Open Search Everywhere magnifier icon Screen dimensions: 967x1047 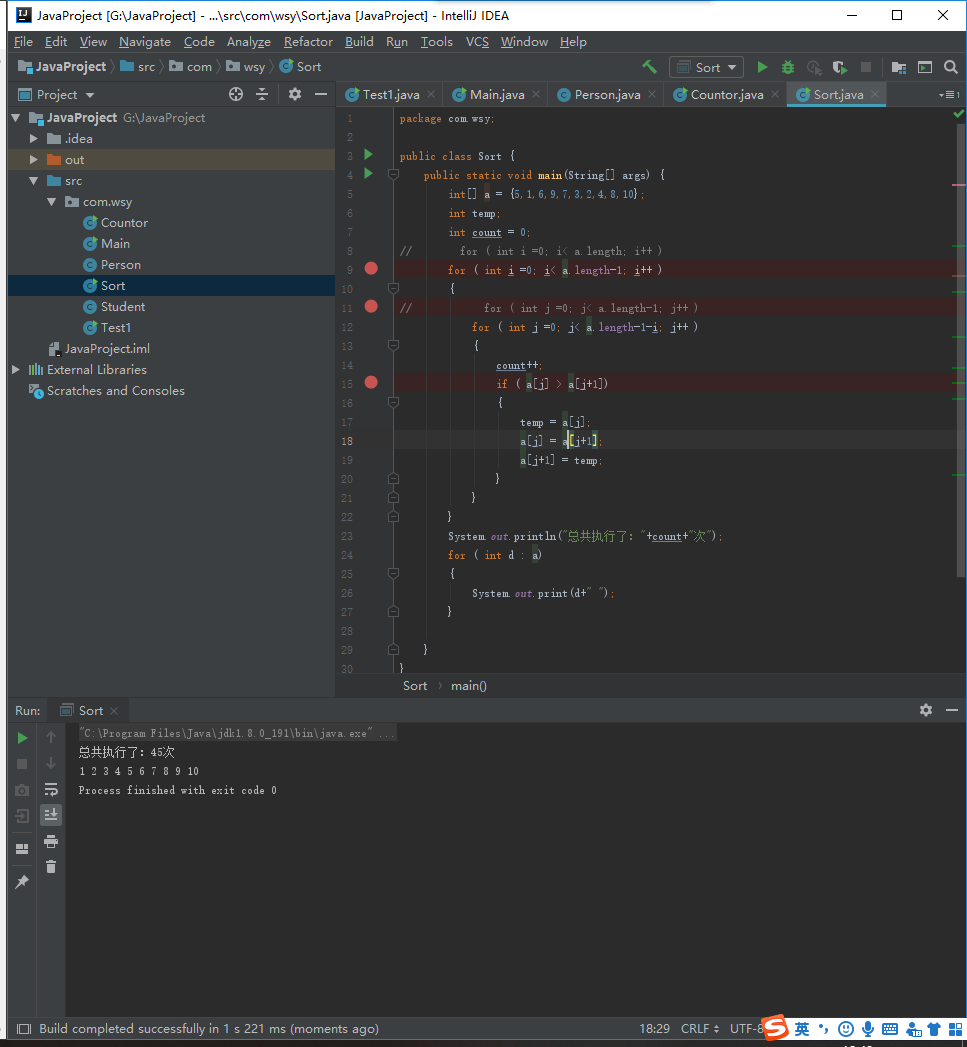[950, 67]
